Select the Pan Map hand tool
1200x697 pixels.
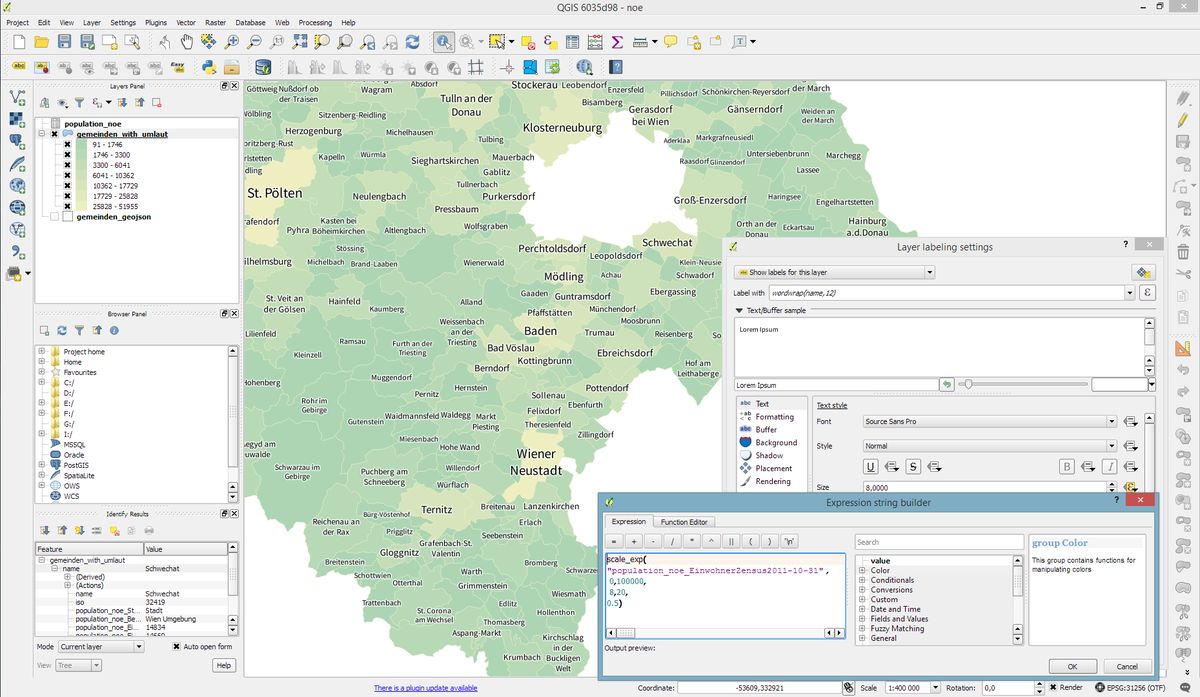[x=187, y=42]
